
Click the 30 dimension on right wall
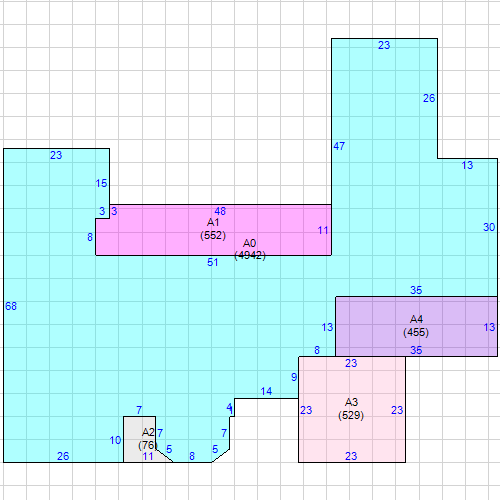click(x=489, y=227)
